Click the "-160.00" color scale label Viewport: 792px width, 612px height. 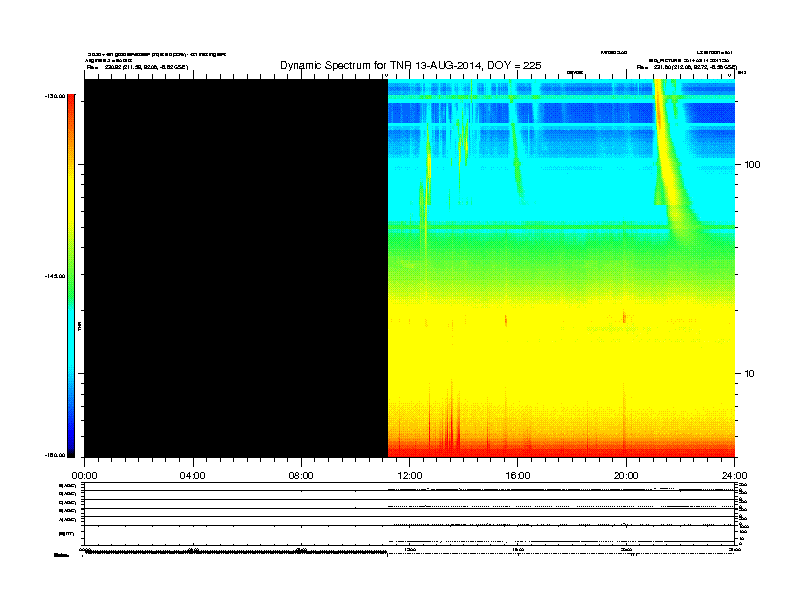(55, 455)
